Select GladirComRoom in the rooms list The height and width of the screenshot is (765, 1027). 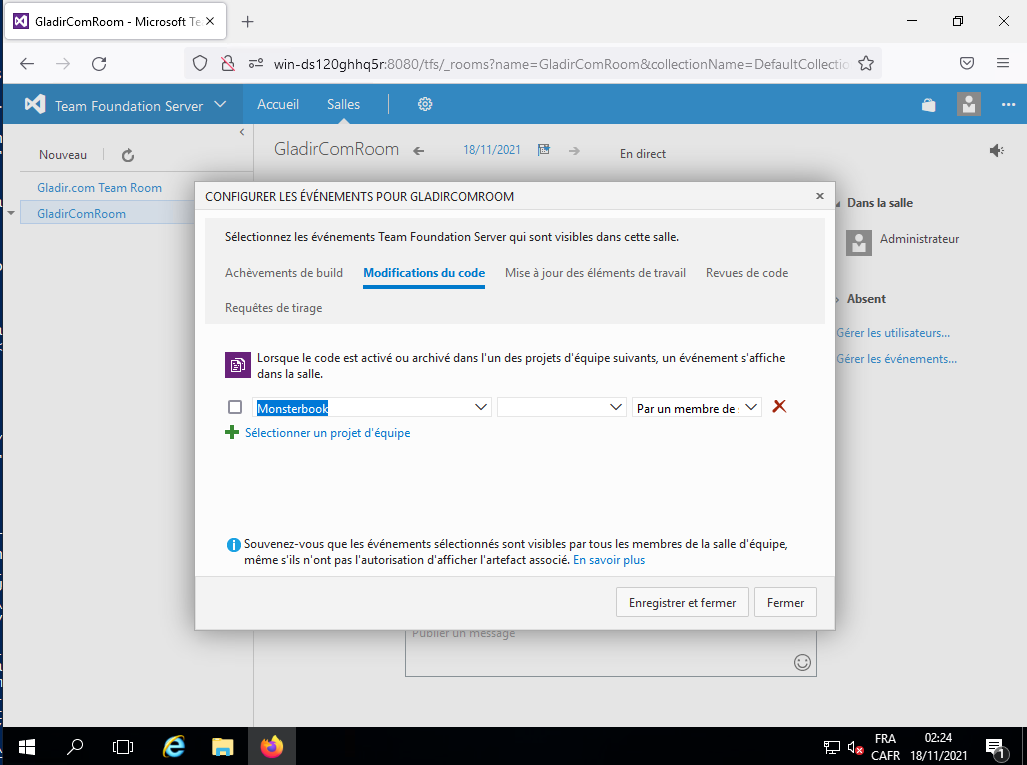tap(81, 214)
